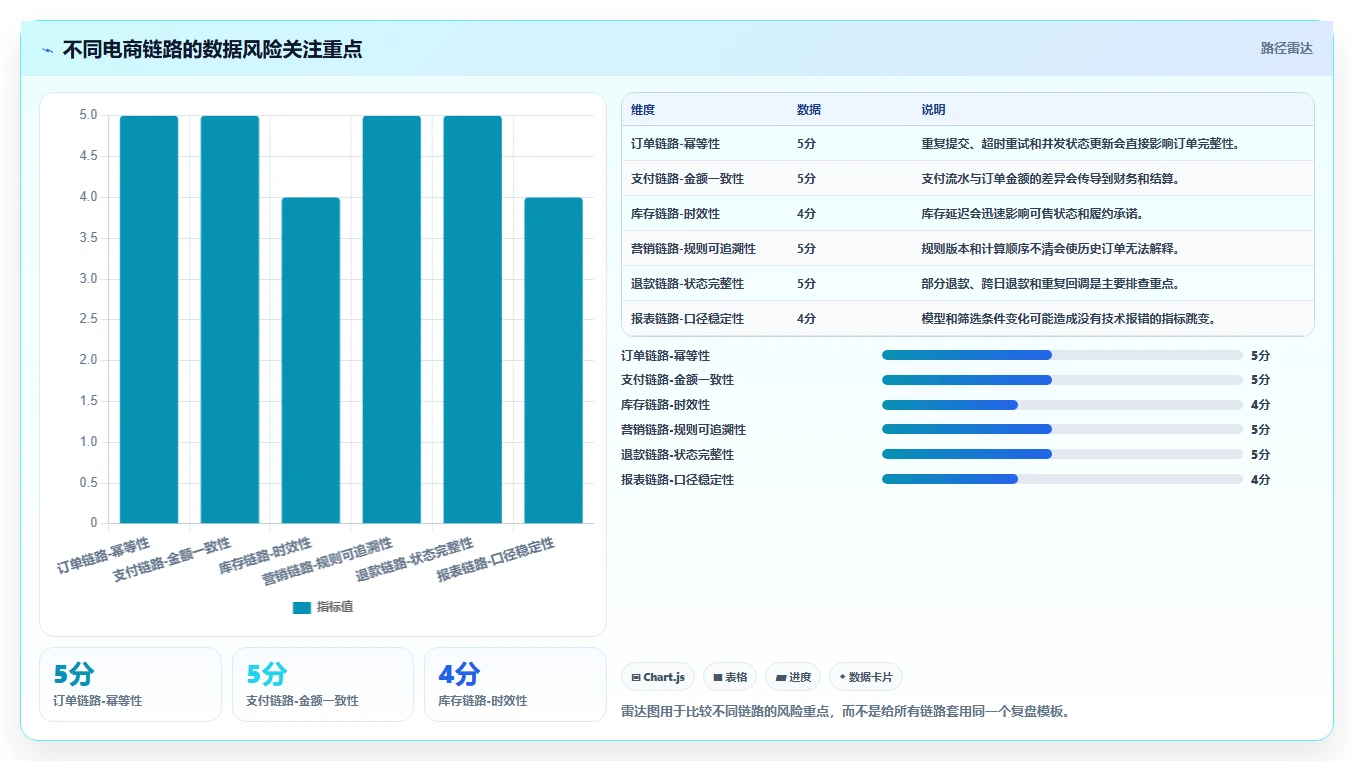Click table cell 支付链路-金额一致性 in 维度 column

[687, 179]
